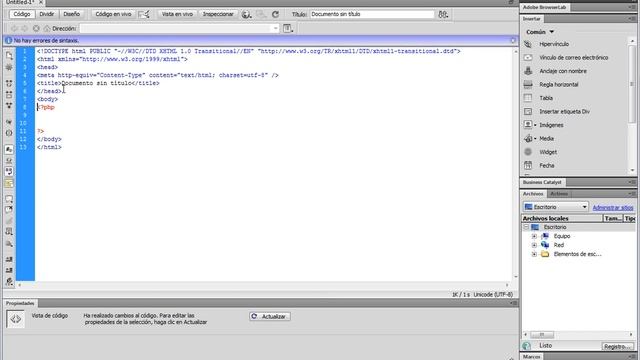Screen dimensions: 640x360
Task: Click Expand All icon in coding toolbar
Action: (x=9, y=105)
